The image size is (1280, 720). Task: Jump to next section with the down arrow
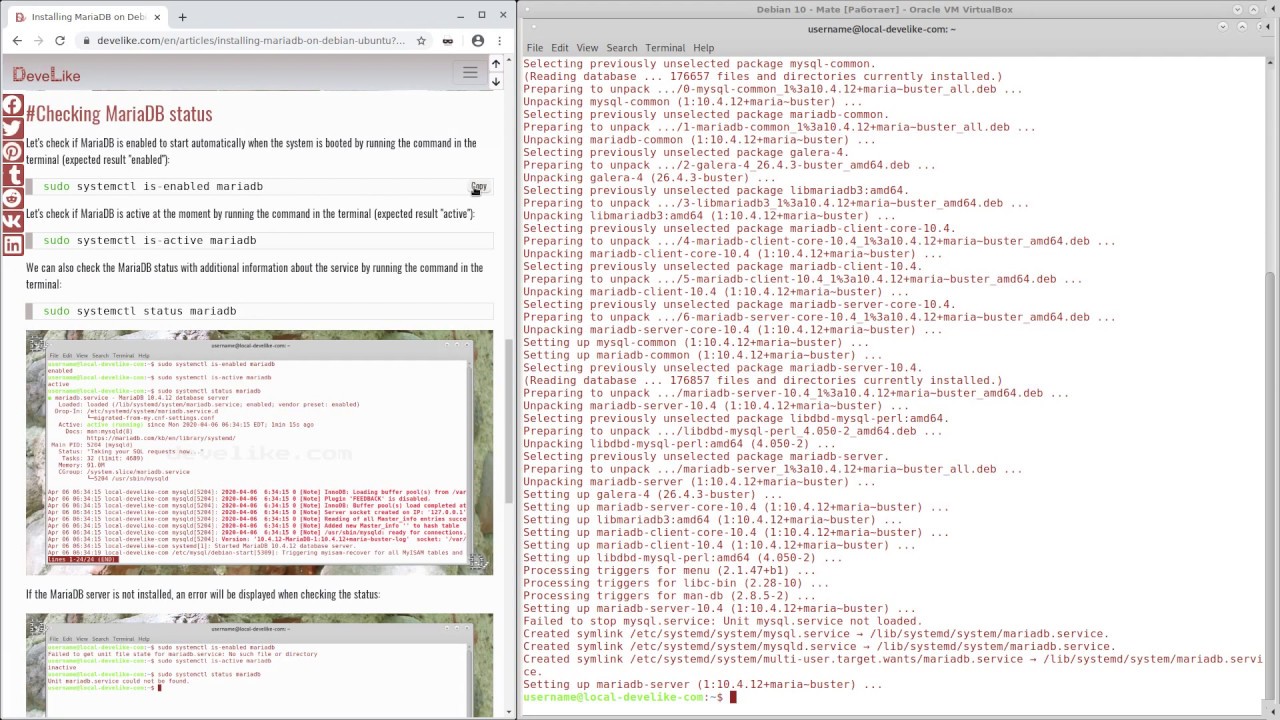[x=495, y=81]
